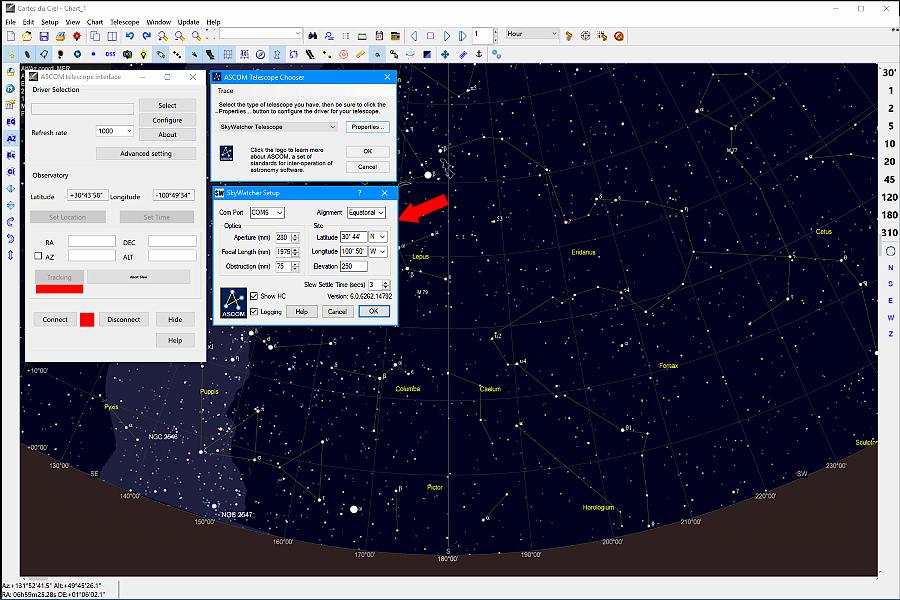Viewport: 900px width, 600px height.
Task: Create a new chart with the blank page icon
Action: [x=10, y=36]
